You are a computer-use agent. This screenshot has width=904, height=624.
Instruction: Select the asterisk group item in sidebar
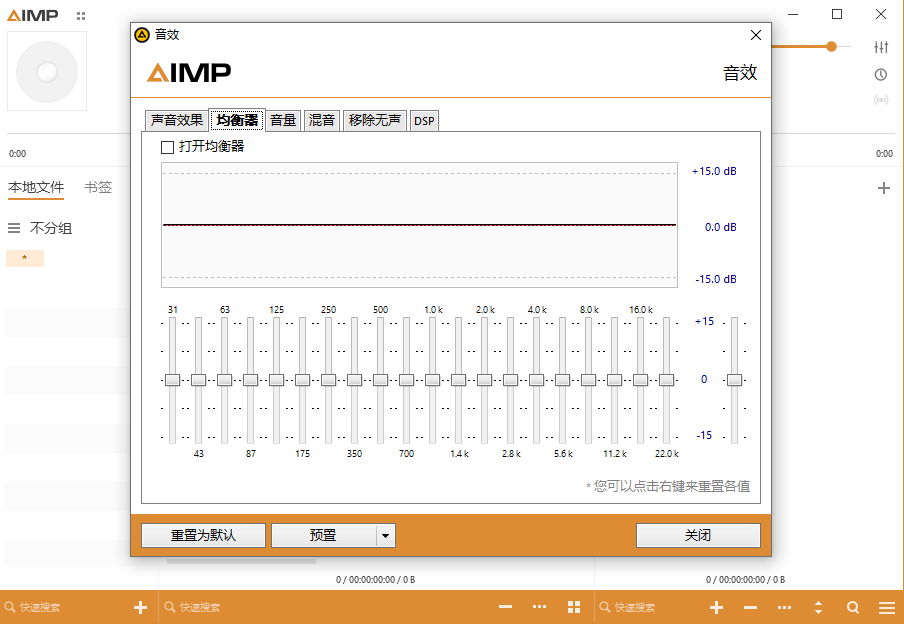coord(25,258)
